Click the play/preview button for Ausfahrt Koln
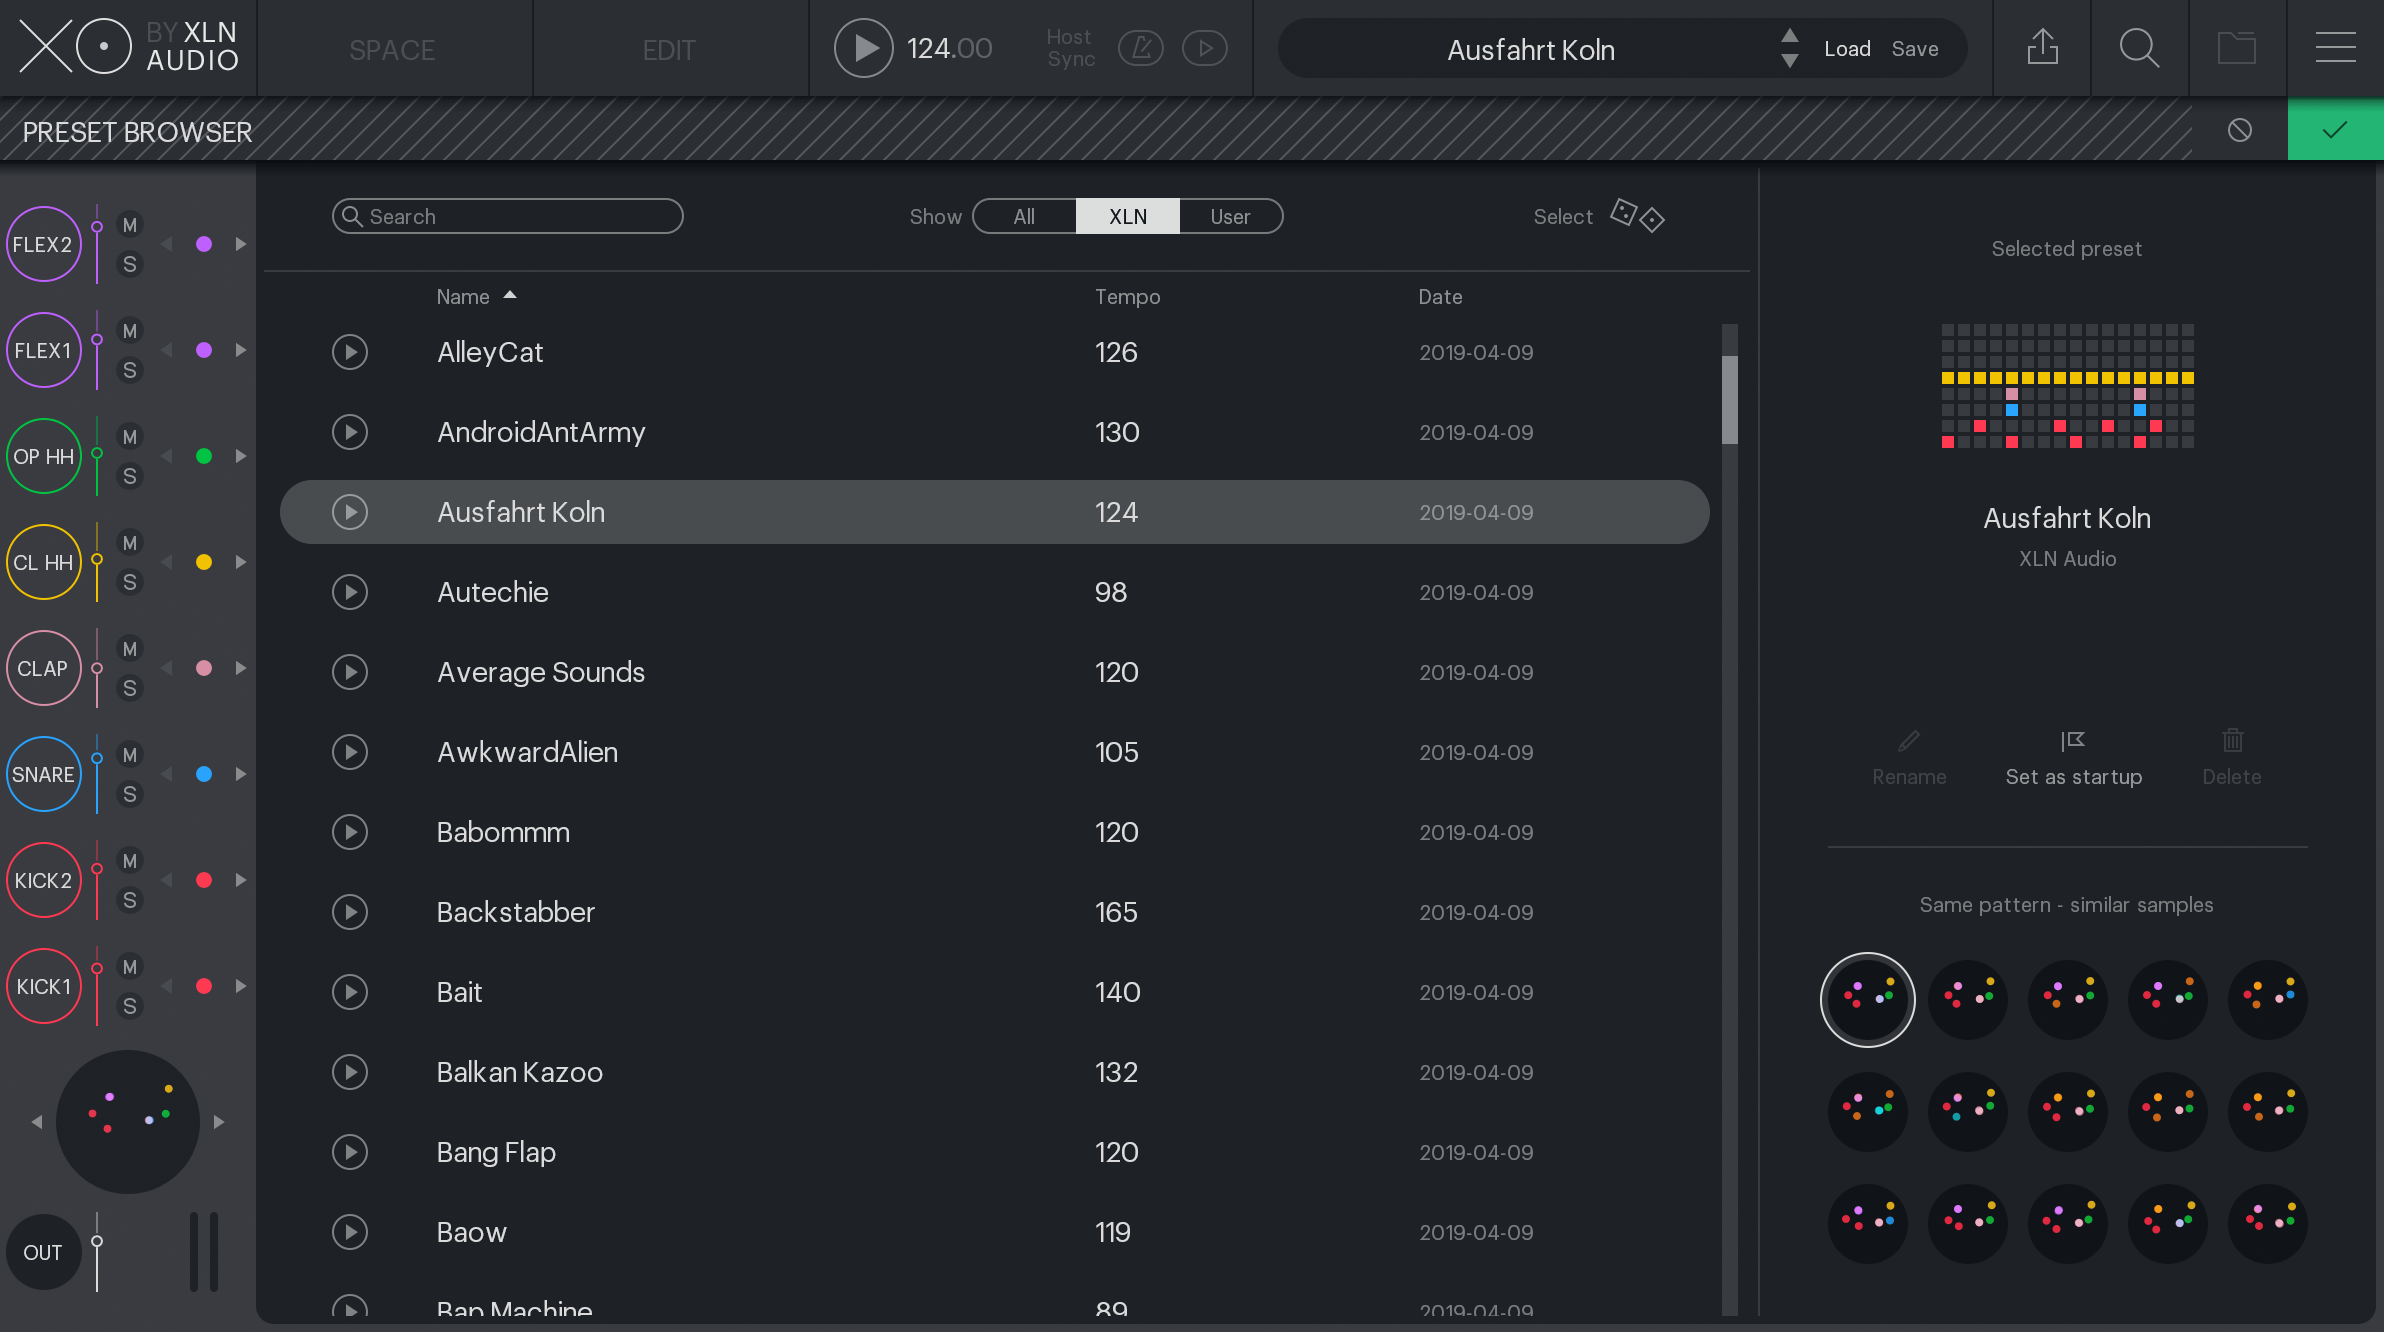 click(x=349, y=512)
